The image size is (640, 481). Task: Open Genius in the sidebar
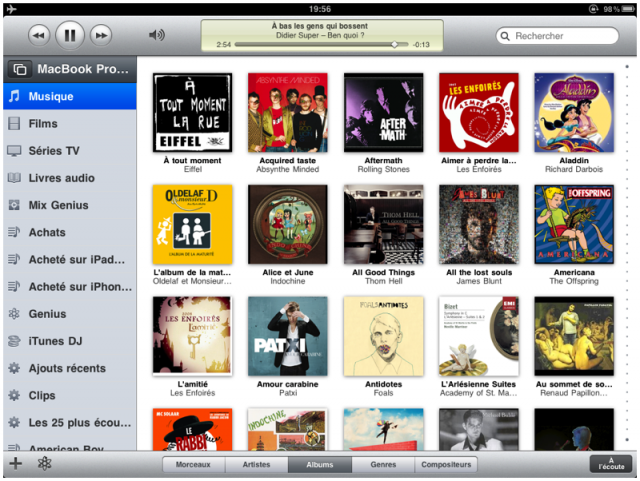(70, 314)
